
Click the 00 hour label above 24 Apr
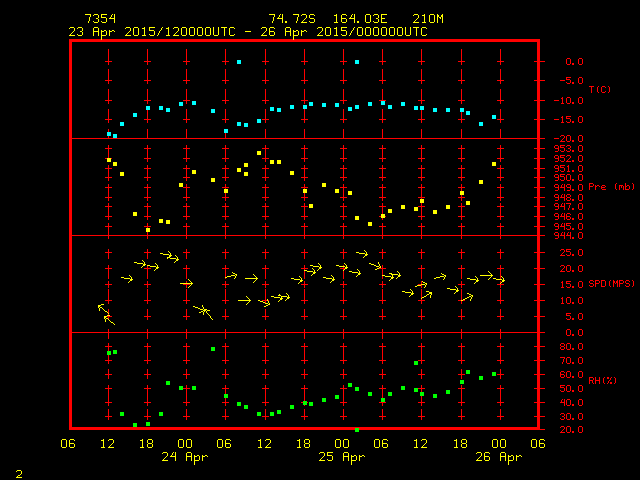click(185, 444)
